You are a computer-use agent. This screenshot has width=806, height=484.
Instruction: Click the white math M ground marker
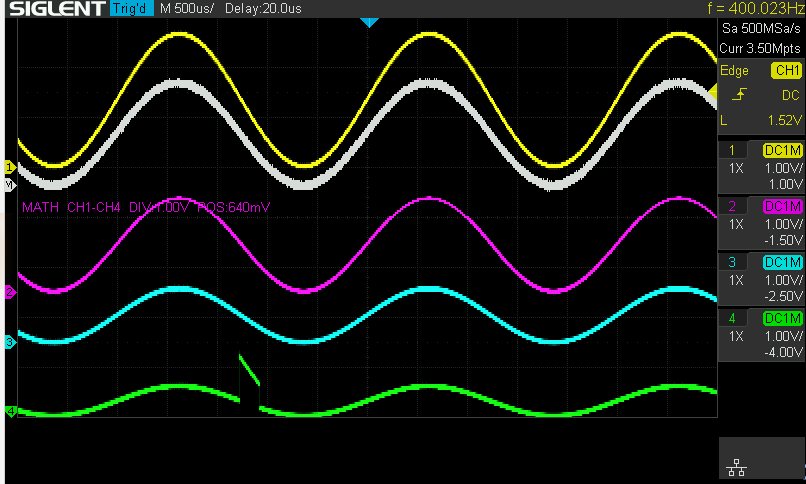tap(10, 184)
